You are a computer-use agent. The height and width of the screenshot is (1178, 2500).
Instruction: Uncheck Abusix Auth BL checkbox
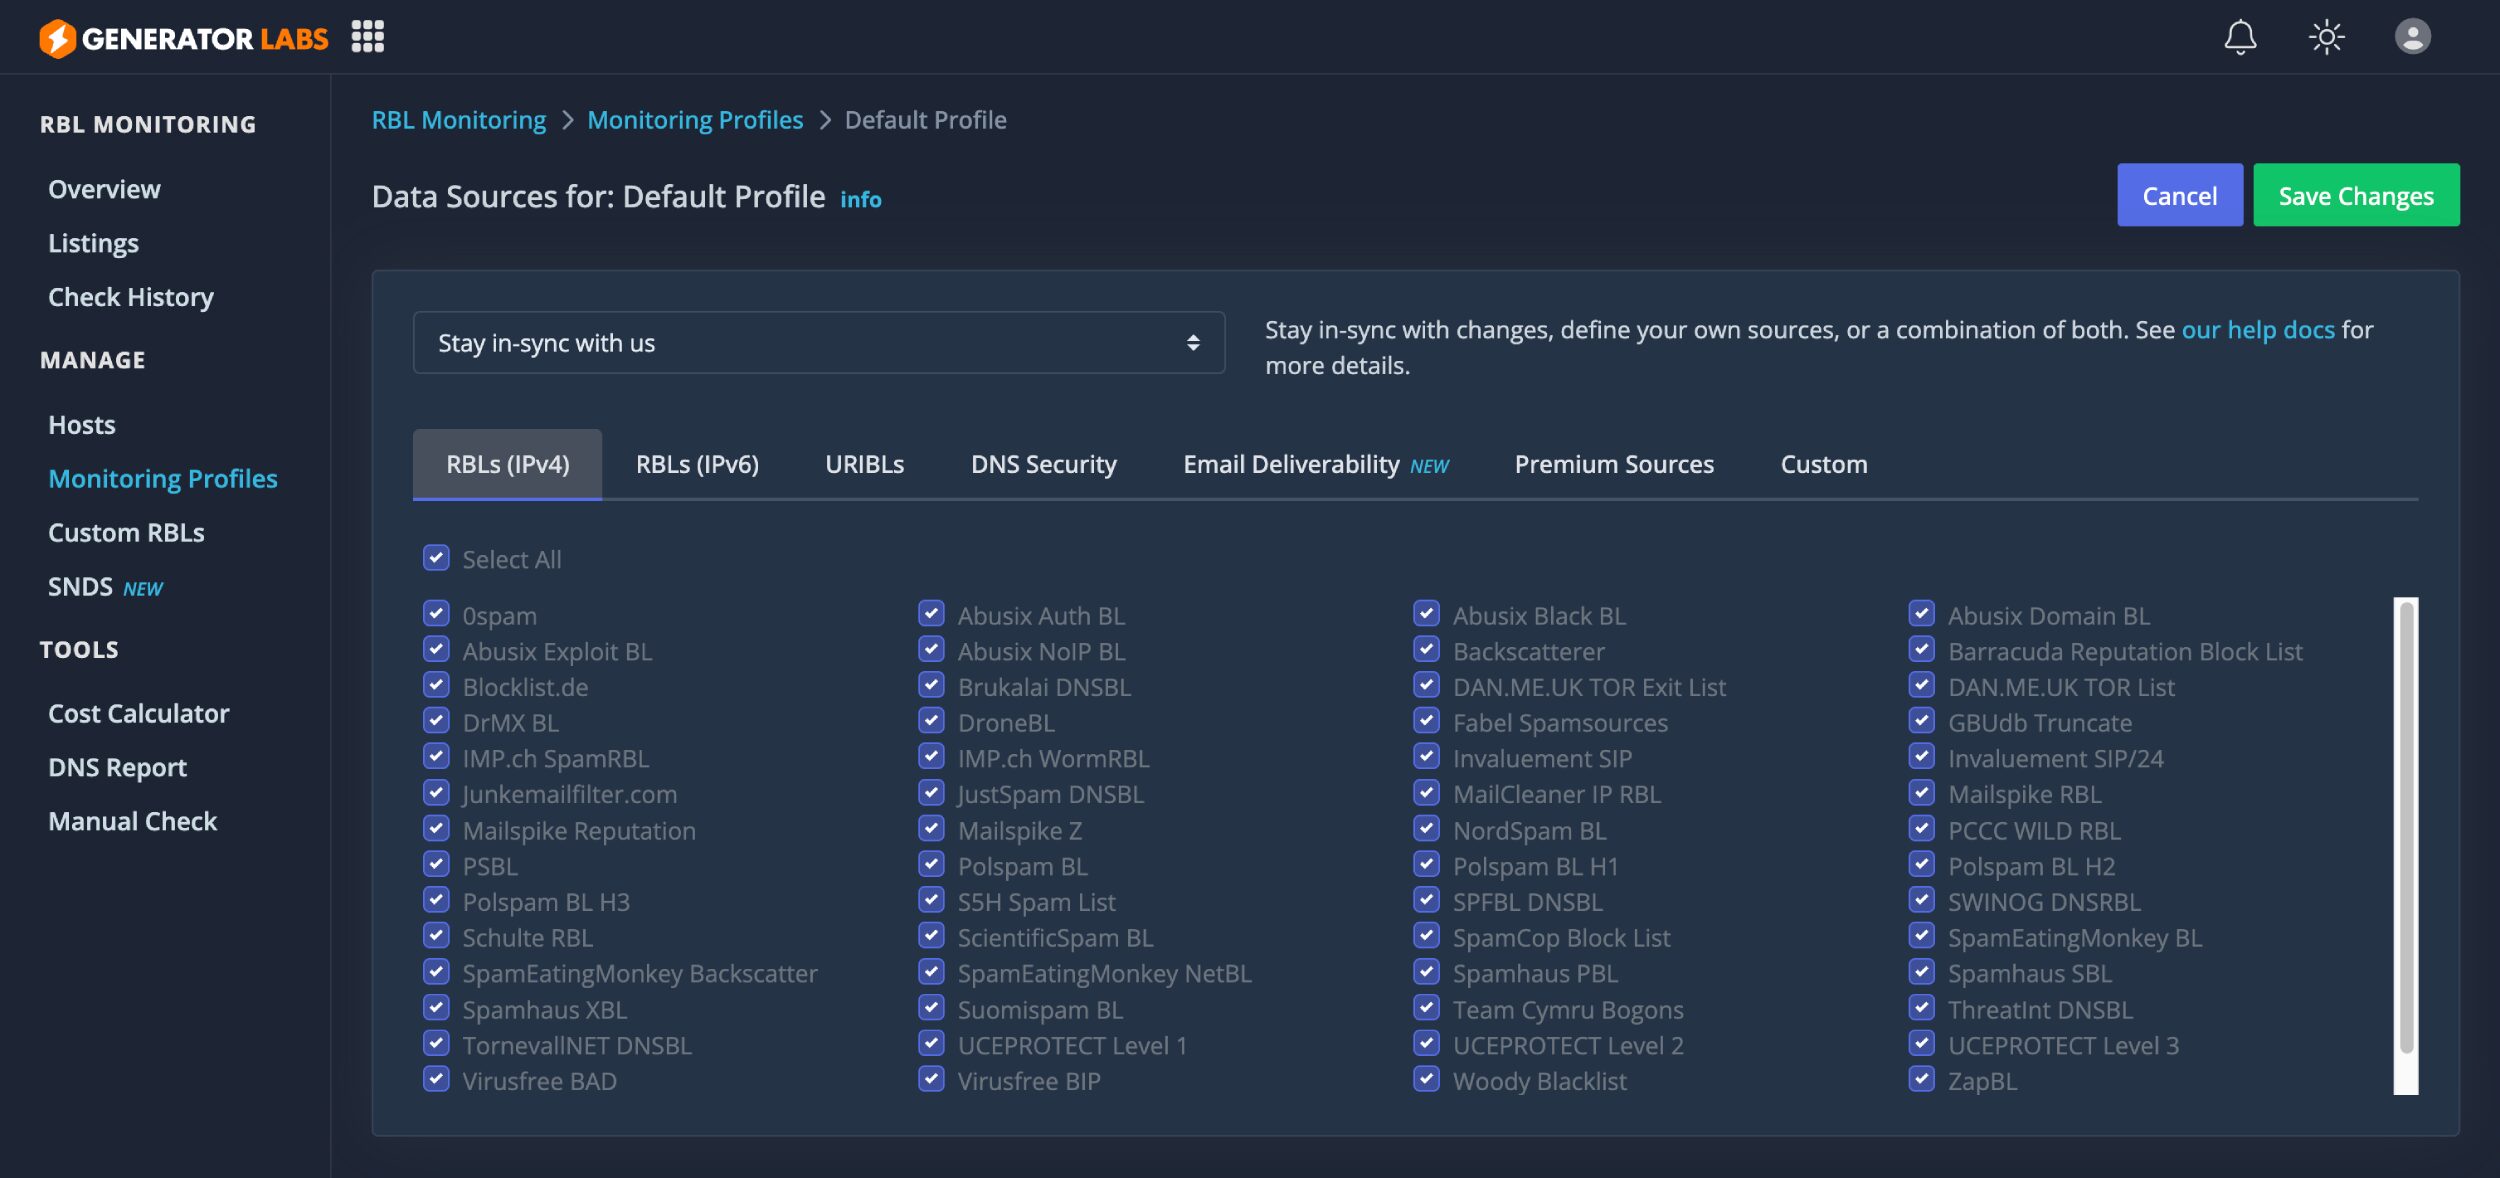(931, 614)
